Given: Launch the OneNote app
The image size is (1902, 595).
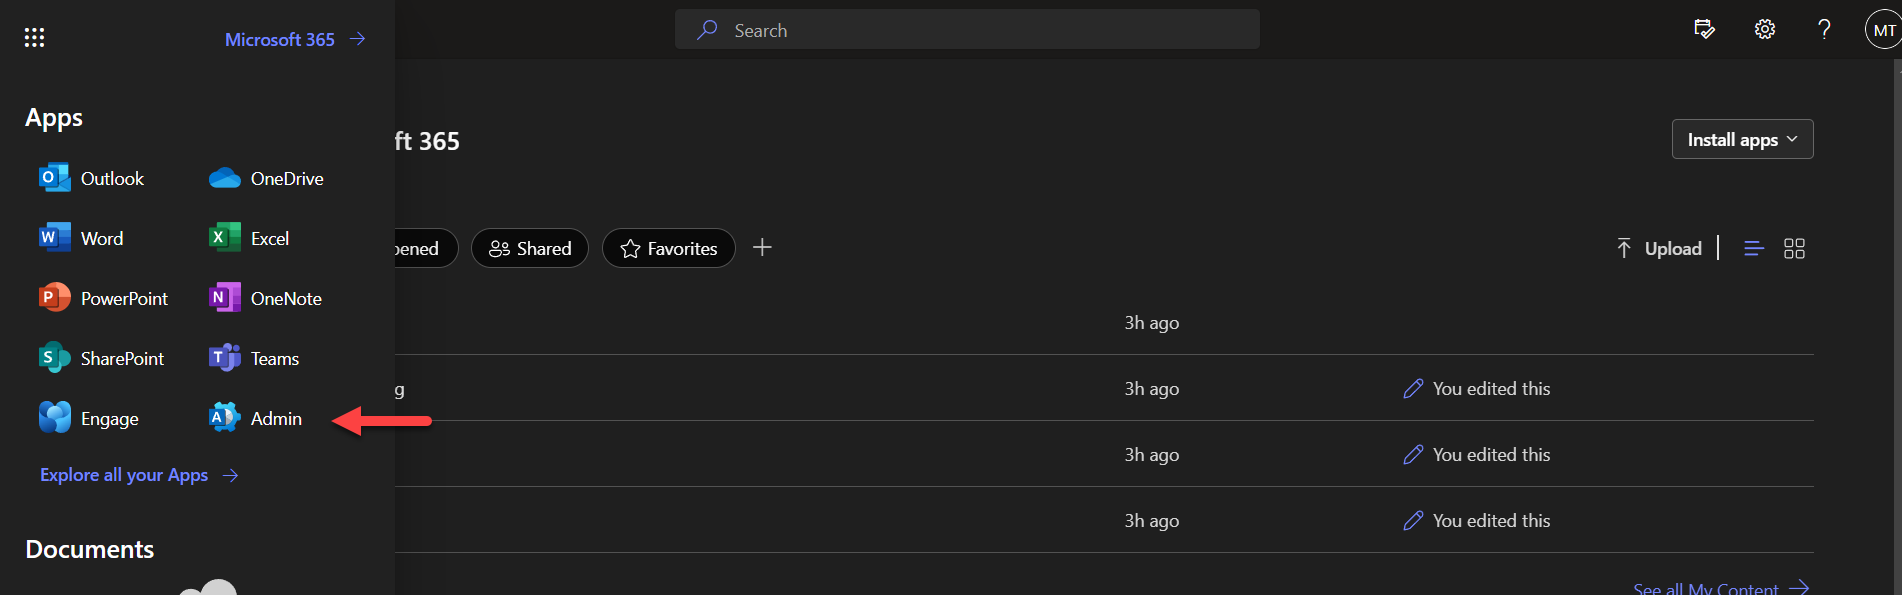Looking at the screenshot, I should point(225,298).
